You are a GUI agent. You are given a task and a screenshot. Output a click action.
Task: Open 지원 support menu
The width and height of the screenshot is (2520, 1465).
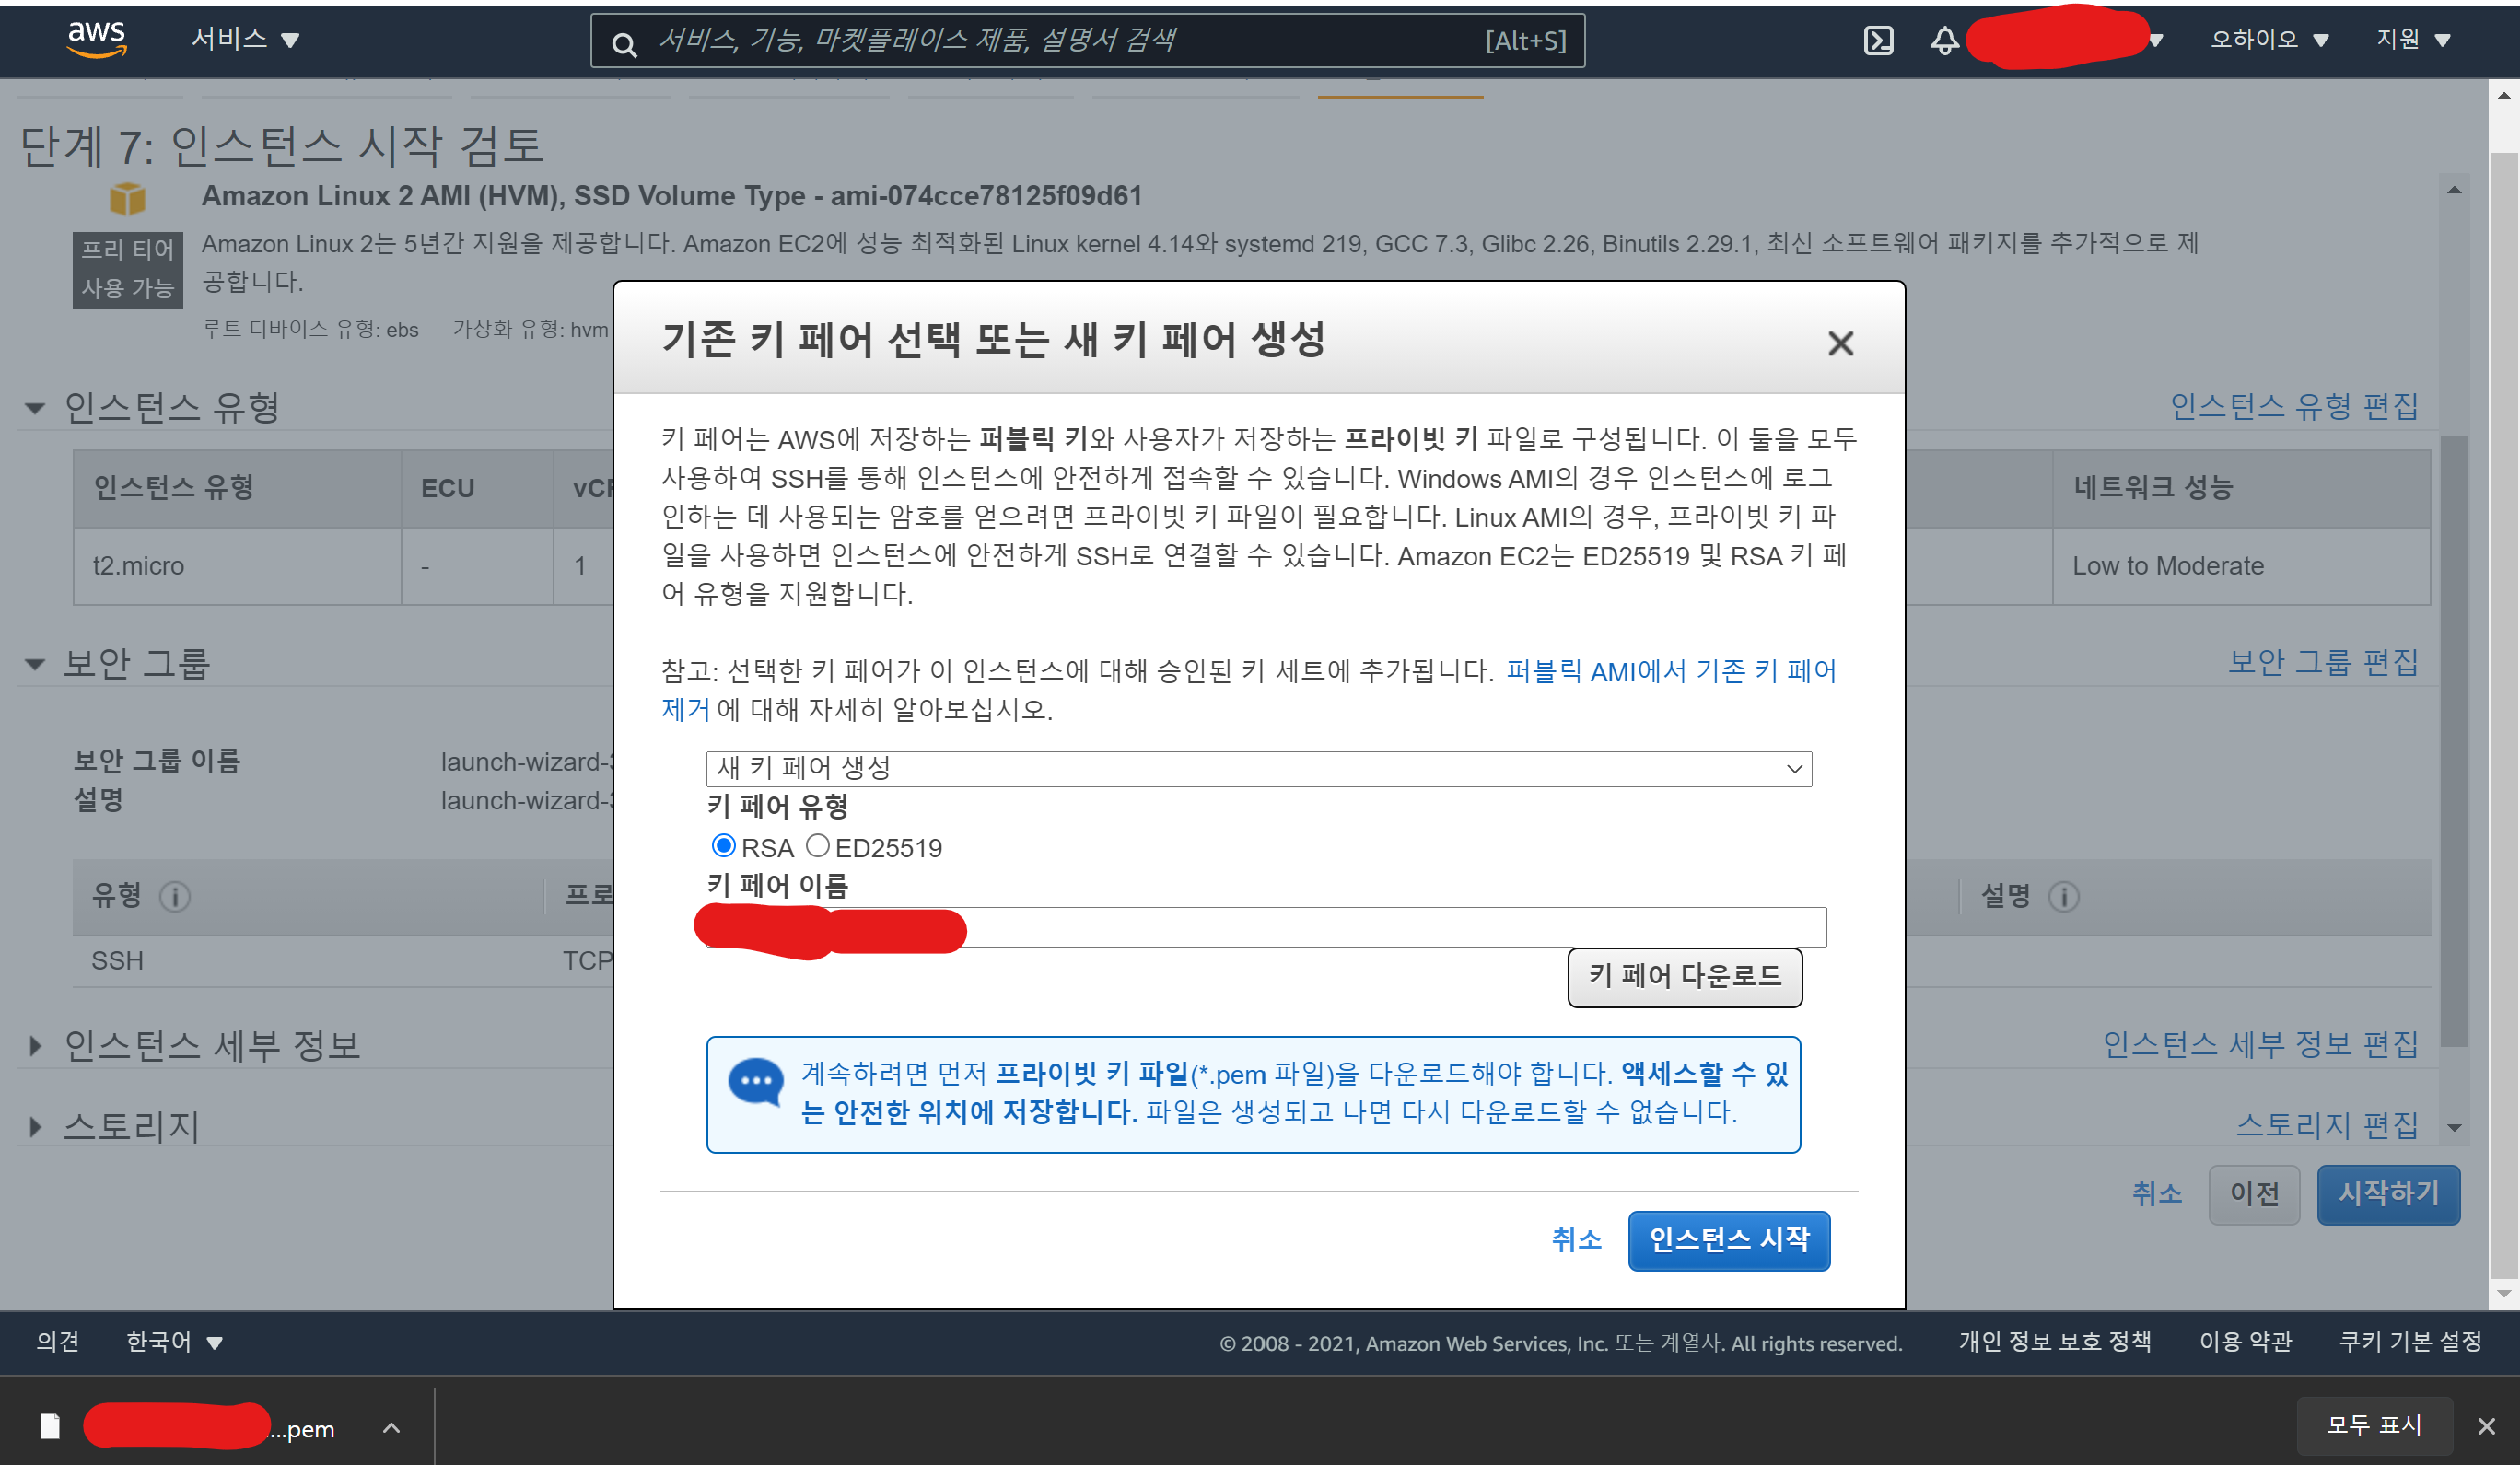tap(2412, 40)
